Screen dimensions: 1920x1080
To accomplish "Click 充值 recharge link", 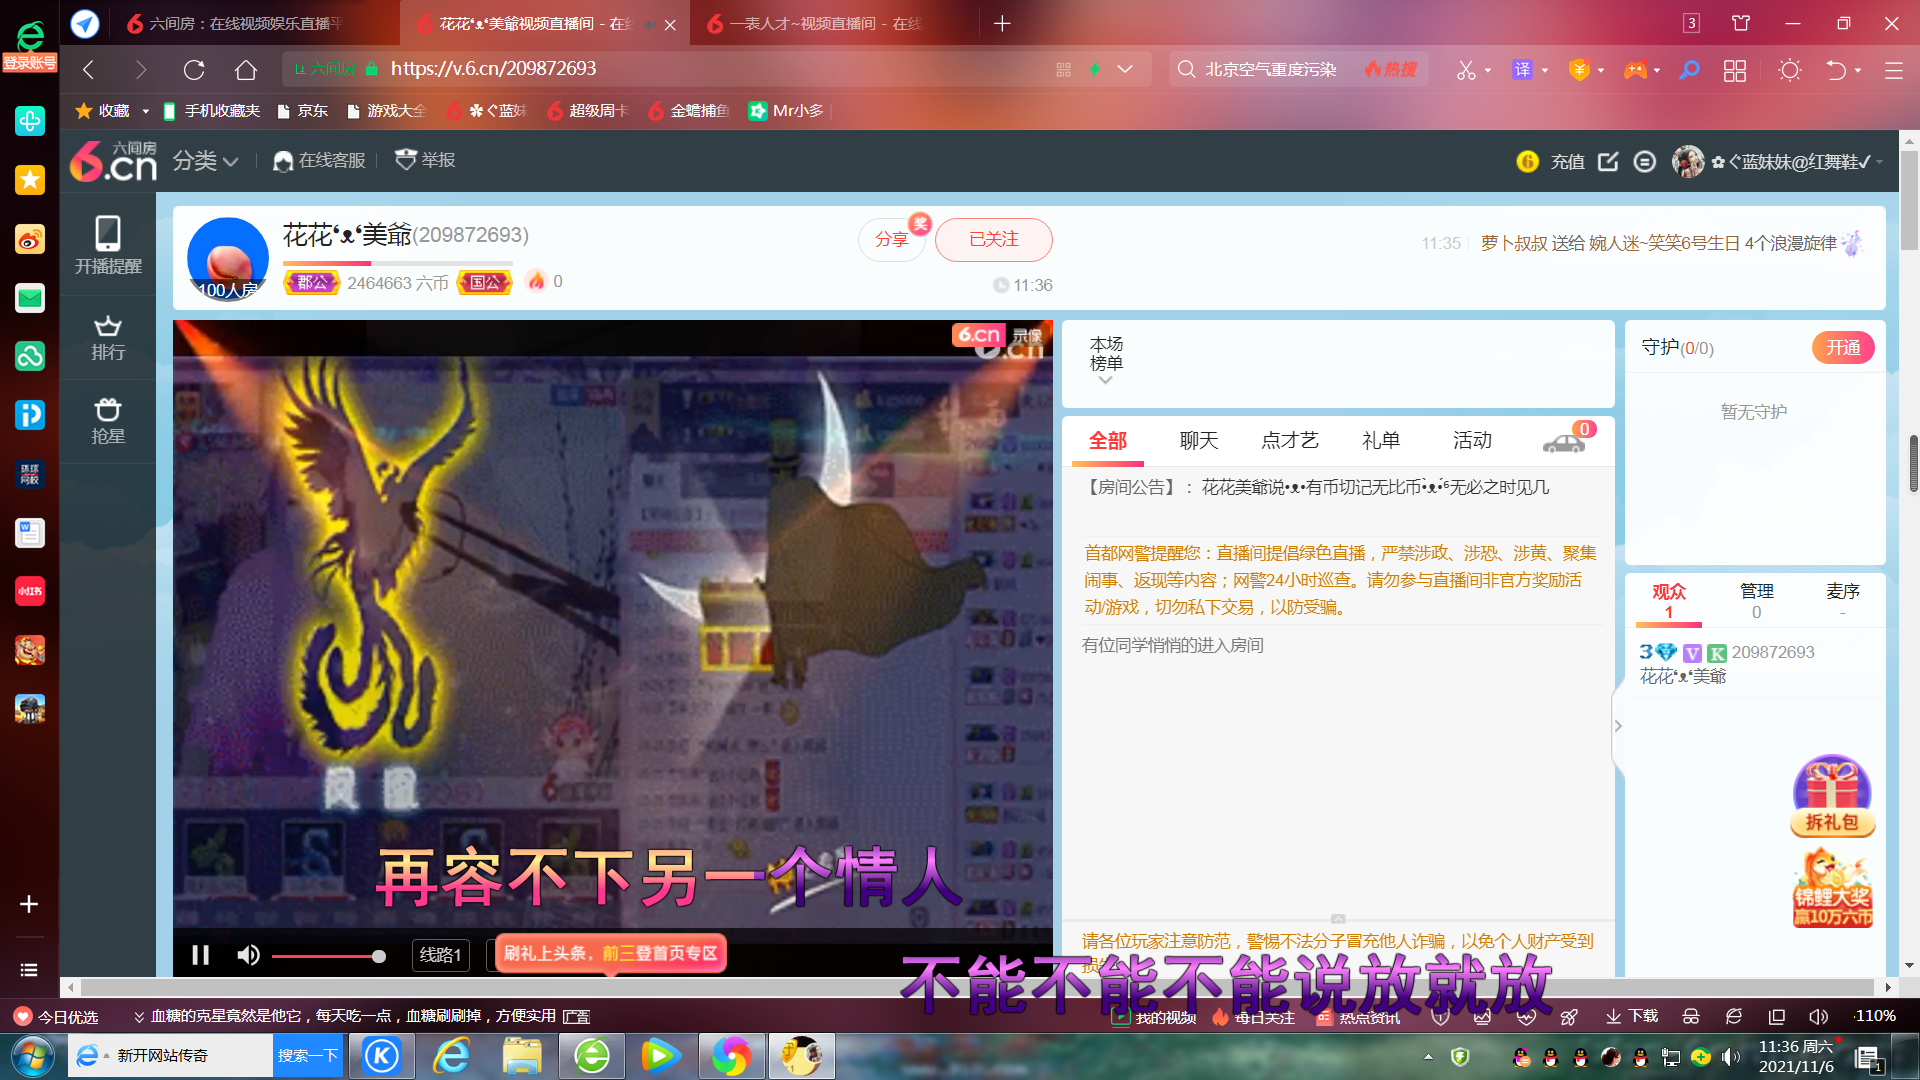I will click(1567, 162).
